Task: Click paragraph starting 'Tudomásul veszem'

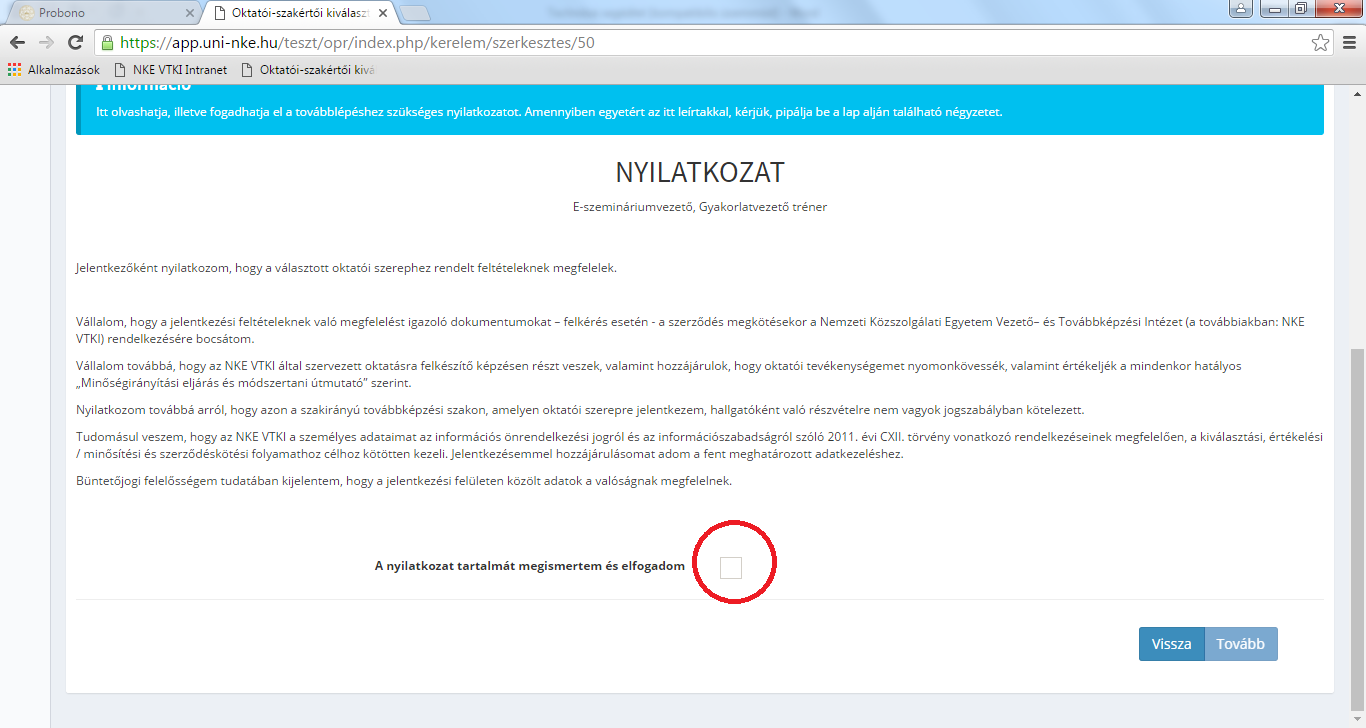Action: click(700, 446)
